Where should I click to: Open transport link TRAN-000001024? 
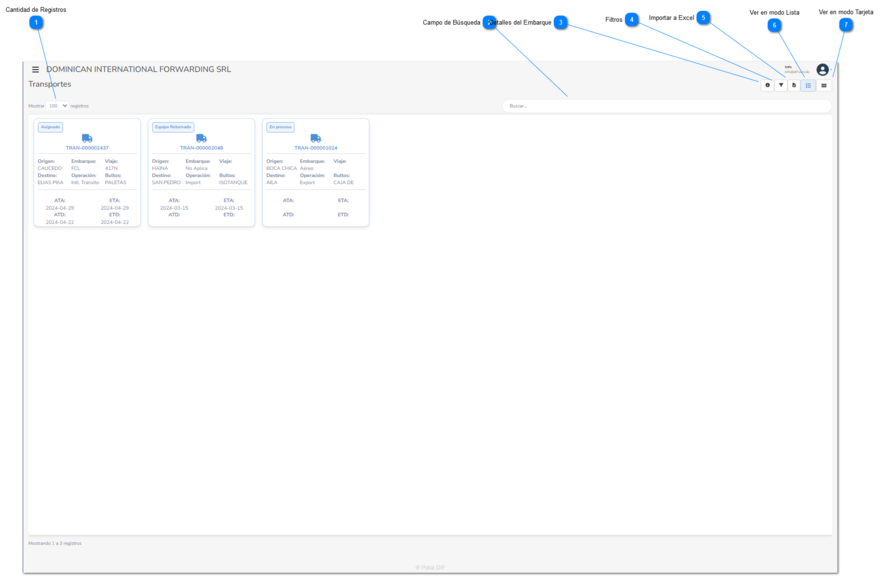[x=316, y=148]
